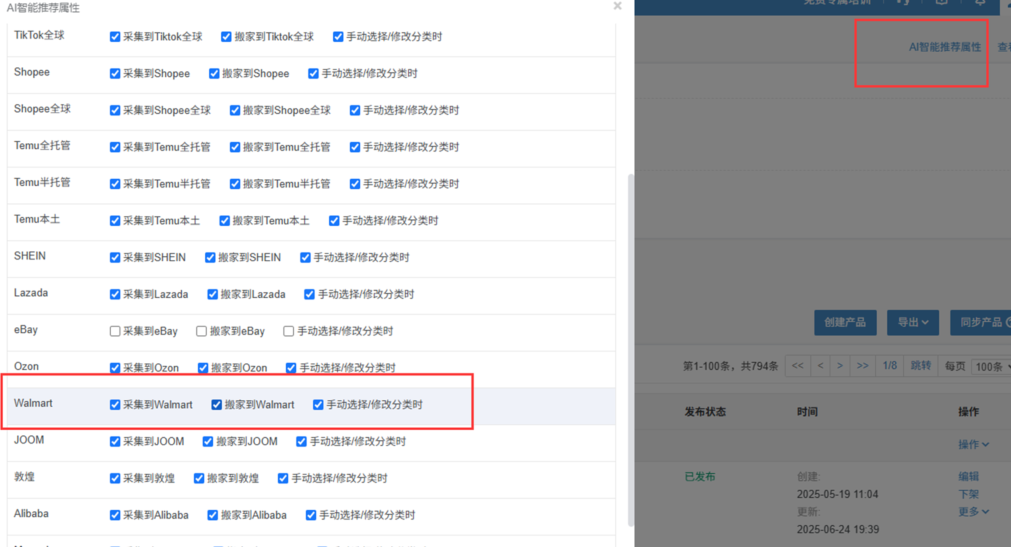This screenshot has width=1011, height=547.
Task: Uncheck 采集到Ozon checkbox
Action: (x=115, y=368)
